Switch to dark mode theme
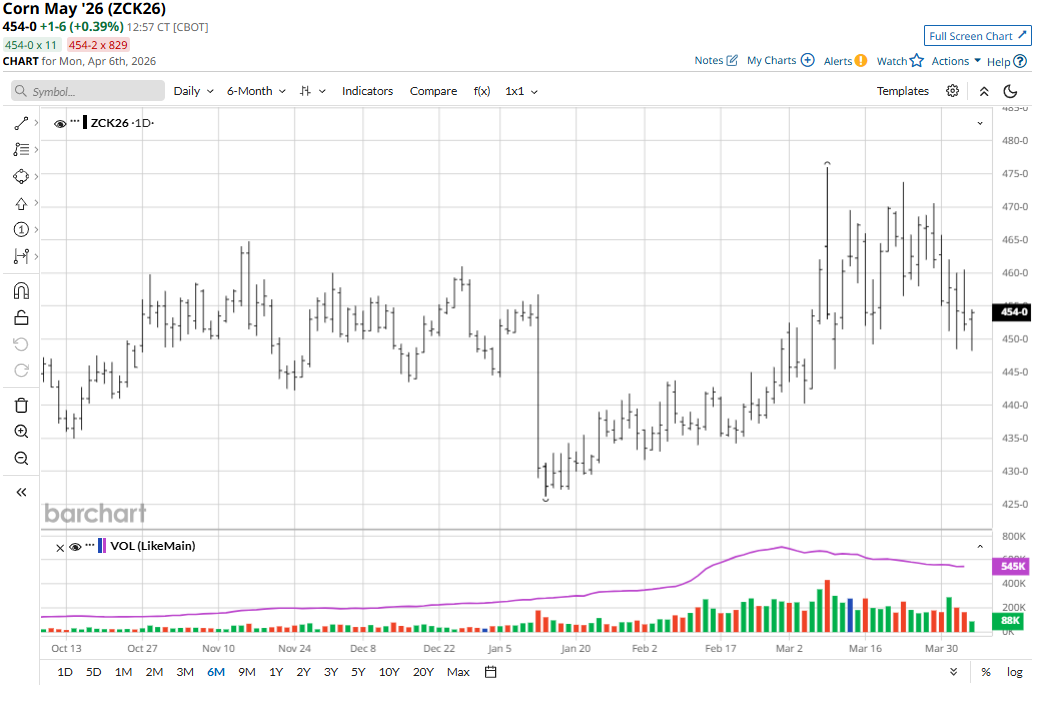 1010,91
